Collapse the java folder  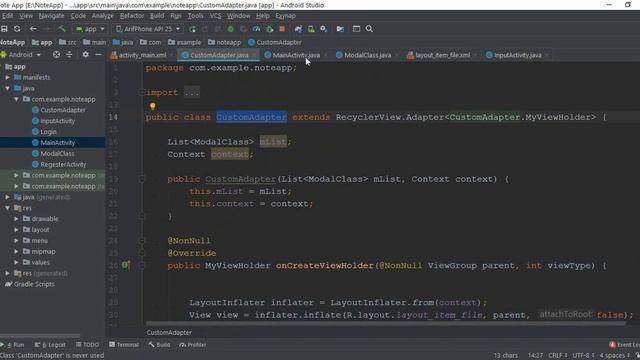[7, 88]
